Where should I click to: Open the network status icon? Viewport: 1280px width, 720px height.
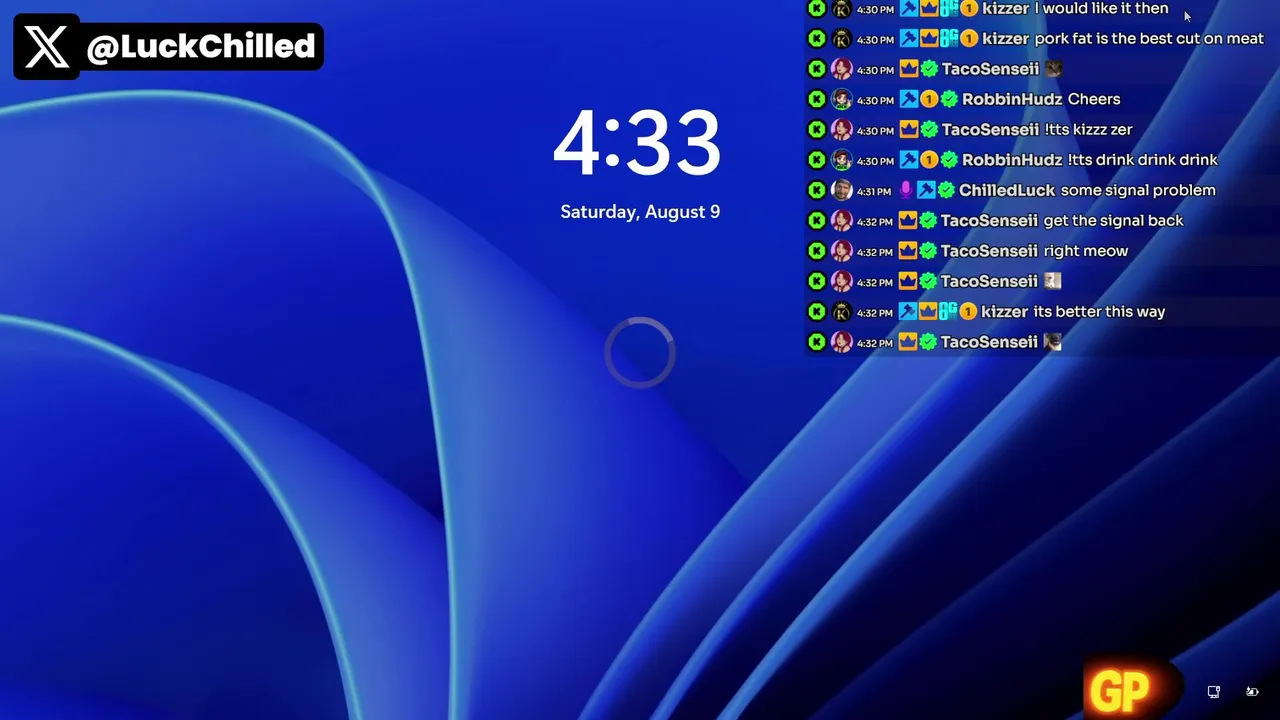coord(1214,691)
